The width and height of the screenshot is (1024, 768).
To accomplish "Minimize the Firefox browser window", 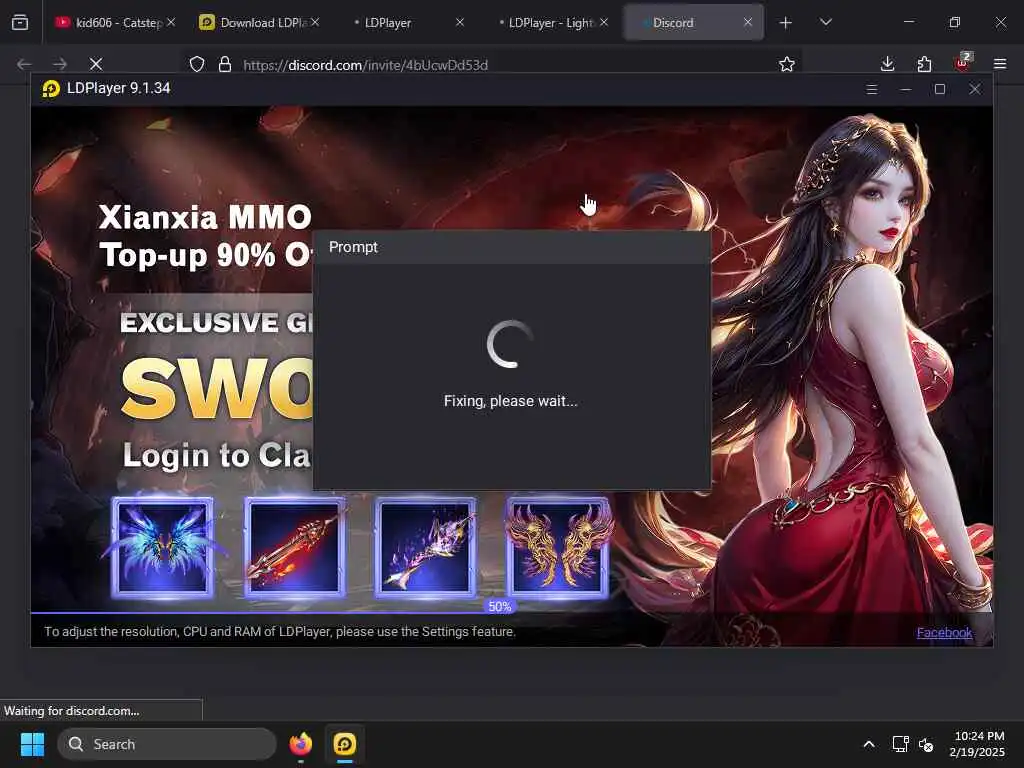I will (908, 22).
